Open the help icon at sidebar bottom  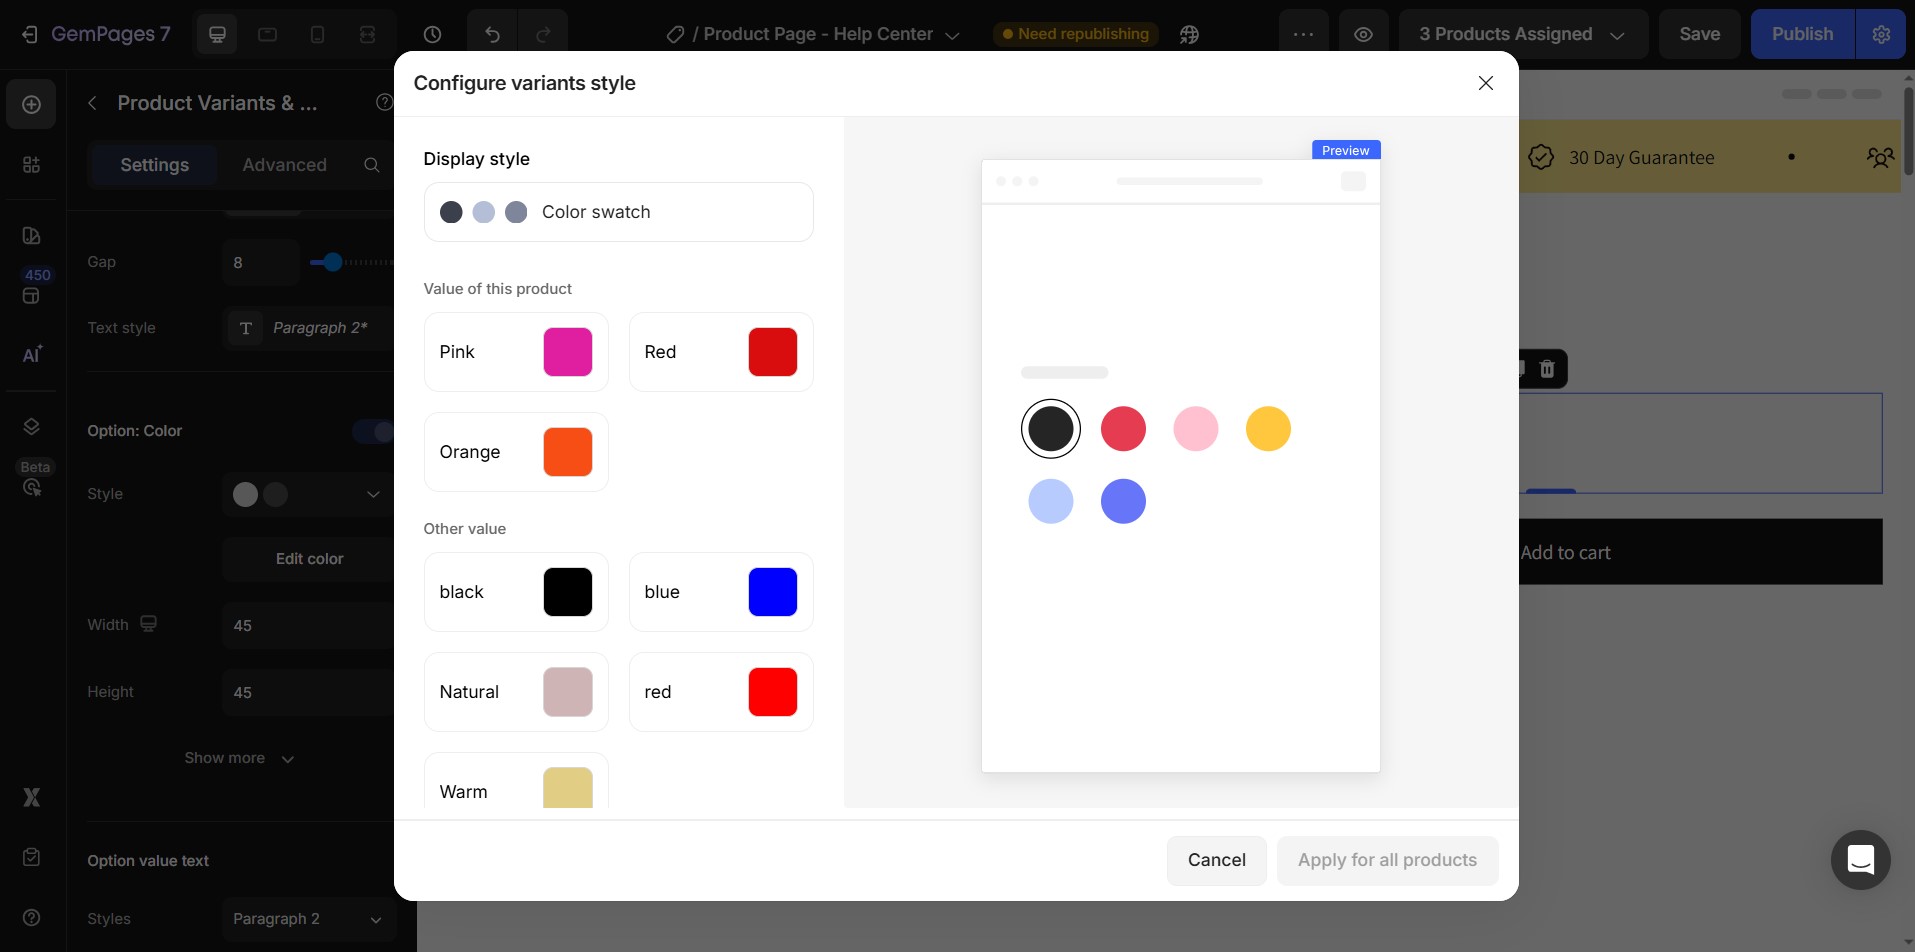pyautogui.click(x=31, y=917)
